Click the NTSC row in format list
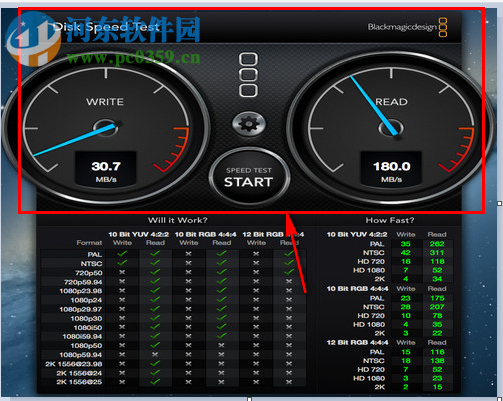503x401 pixels. coord(173,263)
